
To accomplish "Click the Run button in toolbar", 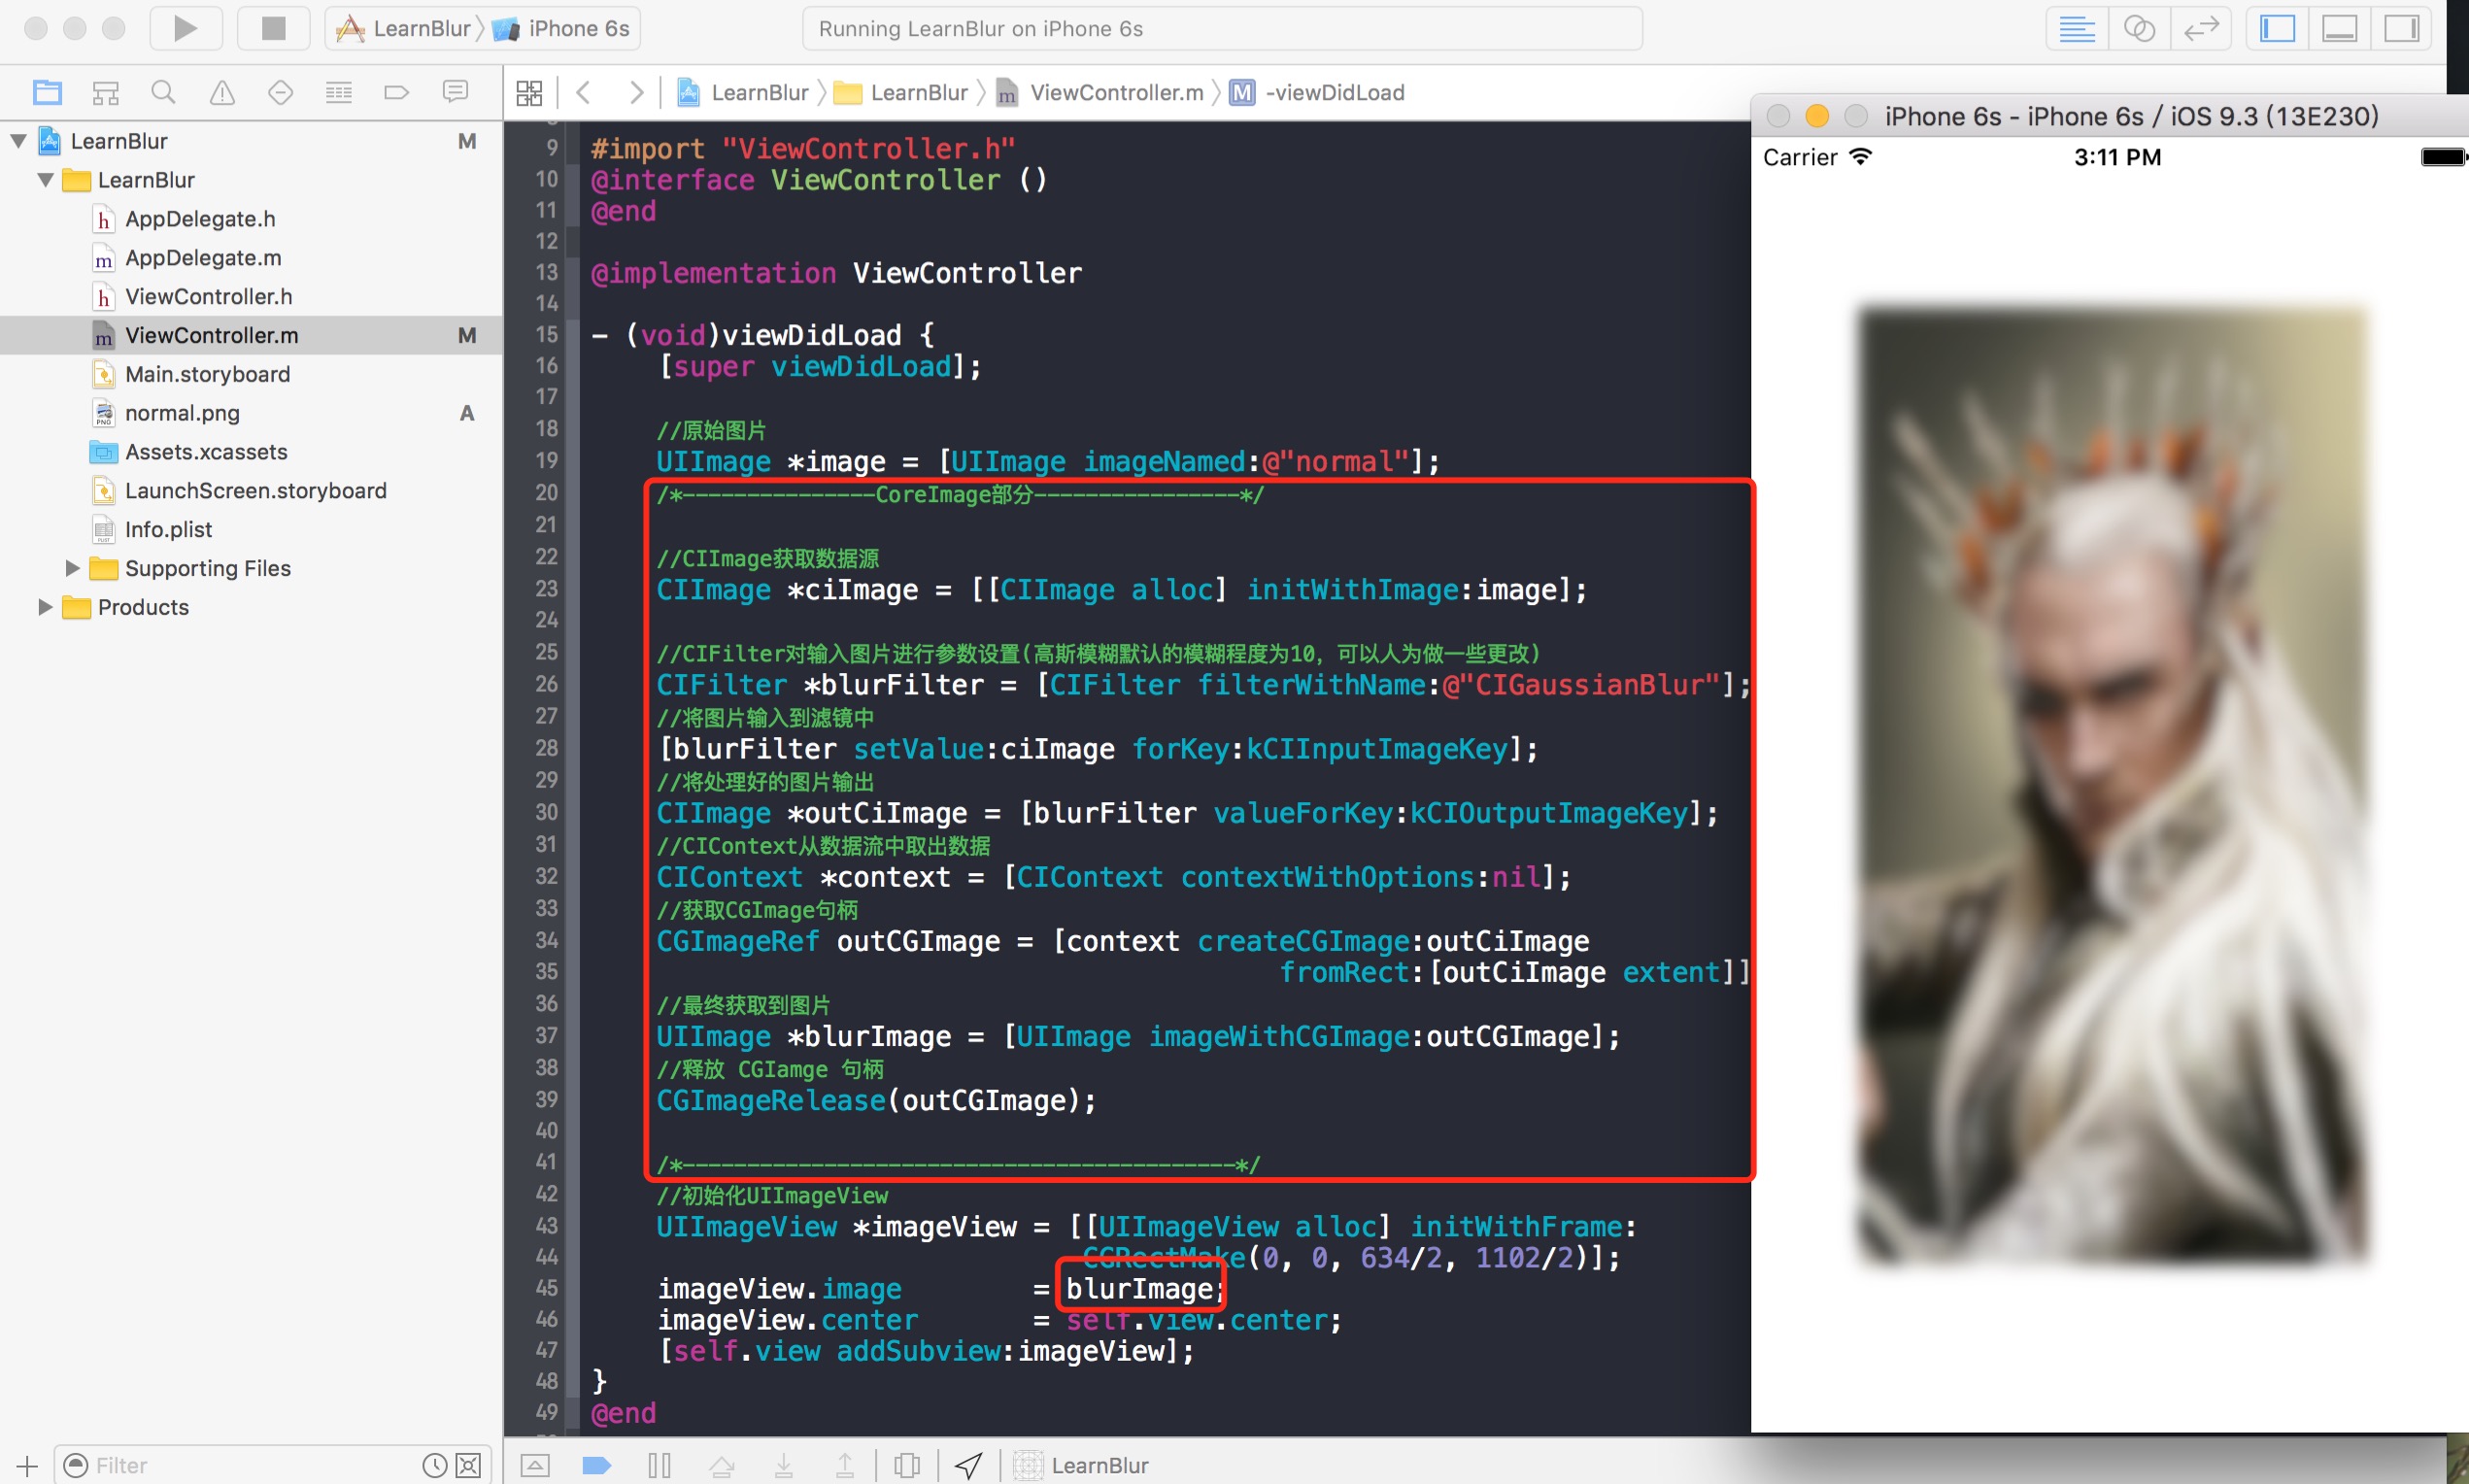I will 185,28.
